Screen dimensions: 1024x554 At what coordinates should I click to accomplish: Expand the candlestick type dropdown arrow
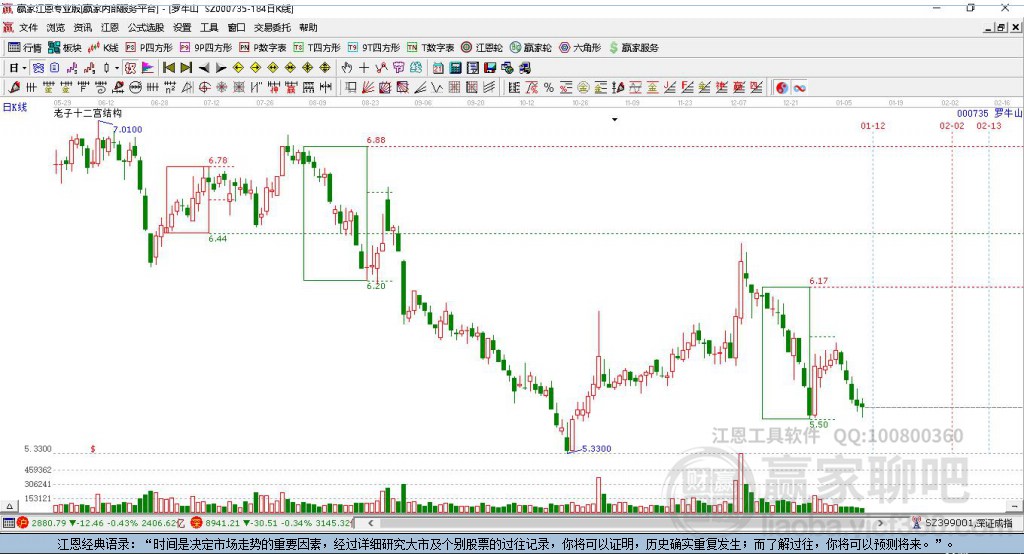coord(117,68)
